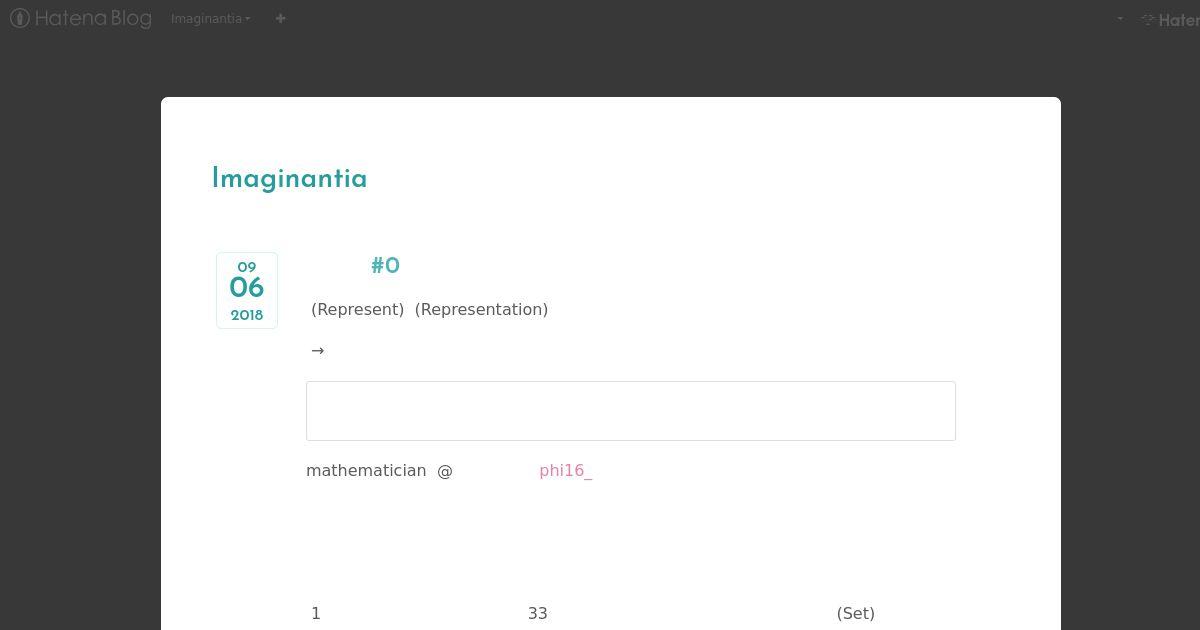Click the day number 06 in badge
Viewport: 1200px width, 630px height.
(247, 288)
